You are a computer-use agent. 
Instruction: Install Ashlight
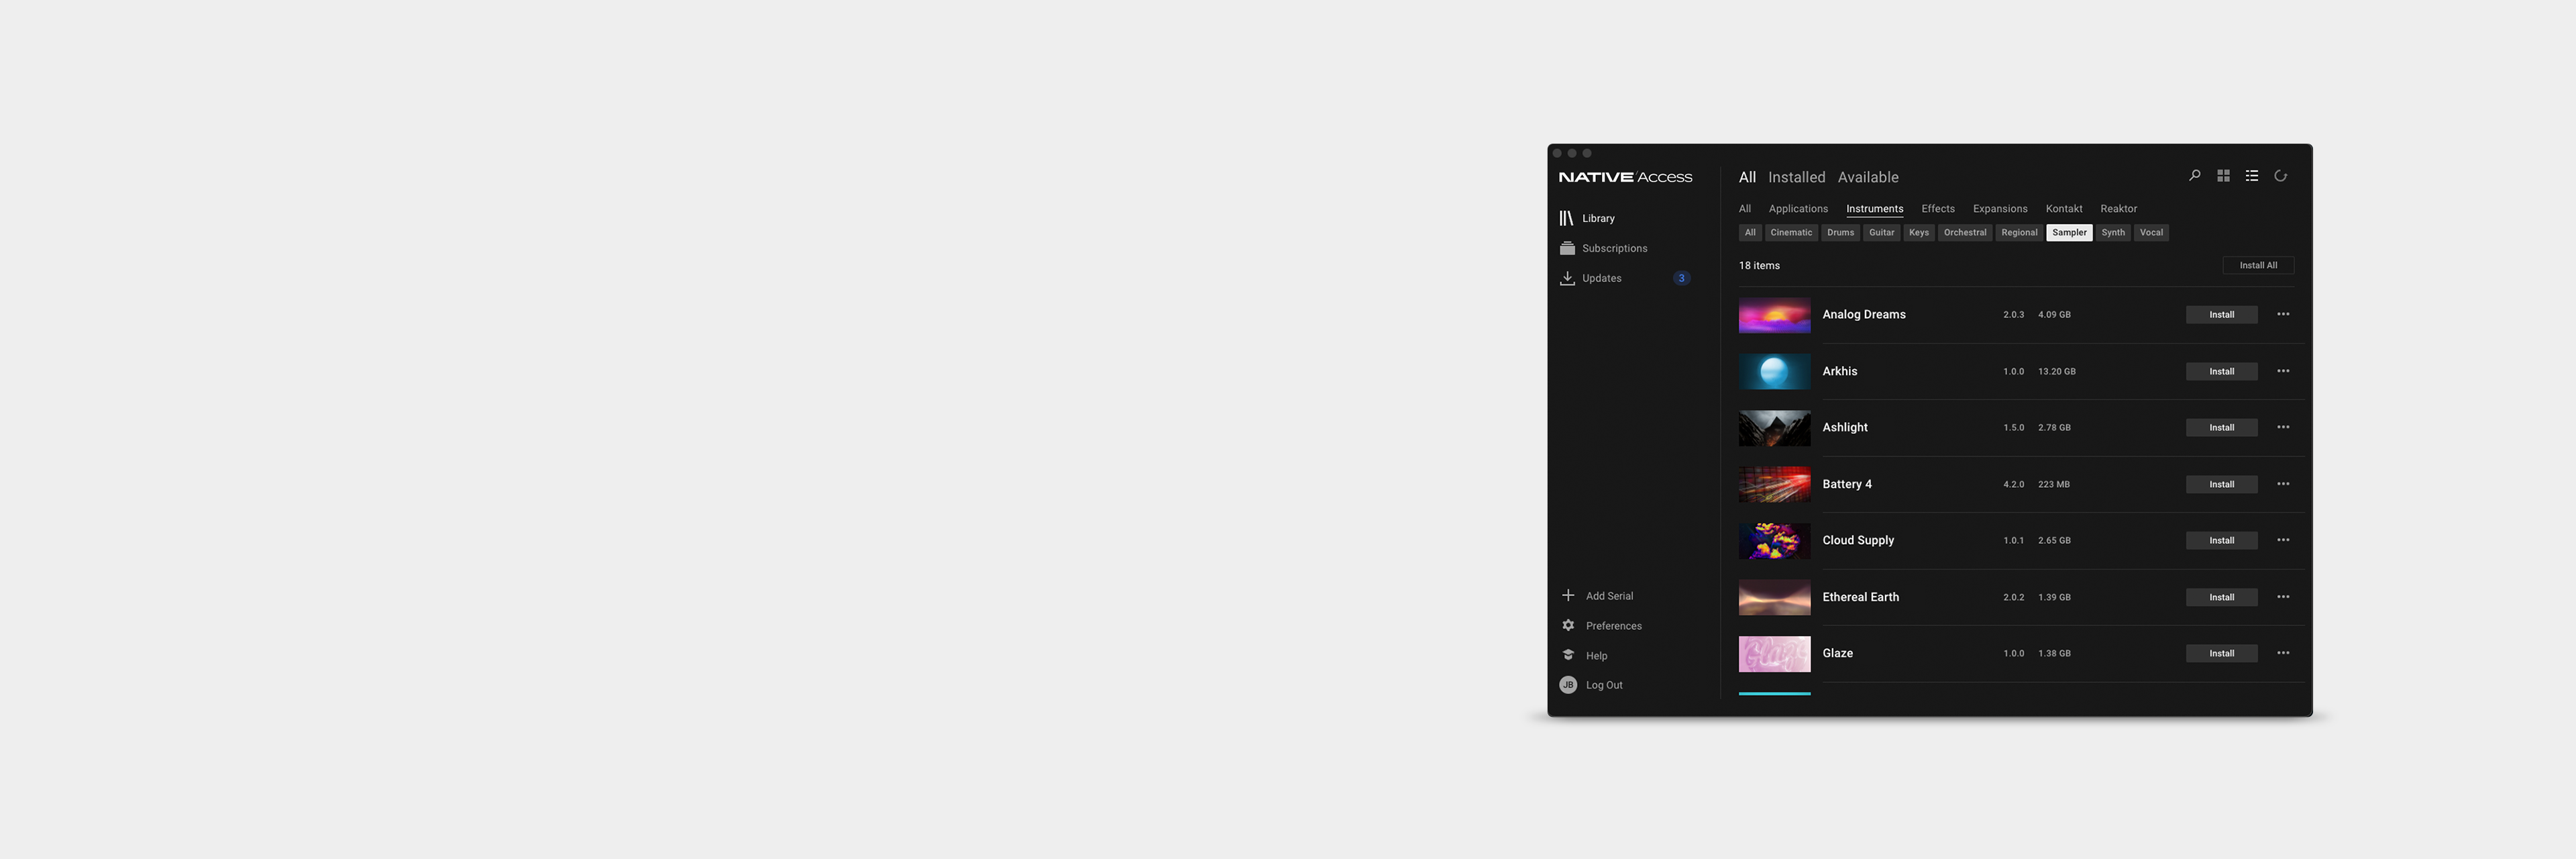click(2221, 428)
